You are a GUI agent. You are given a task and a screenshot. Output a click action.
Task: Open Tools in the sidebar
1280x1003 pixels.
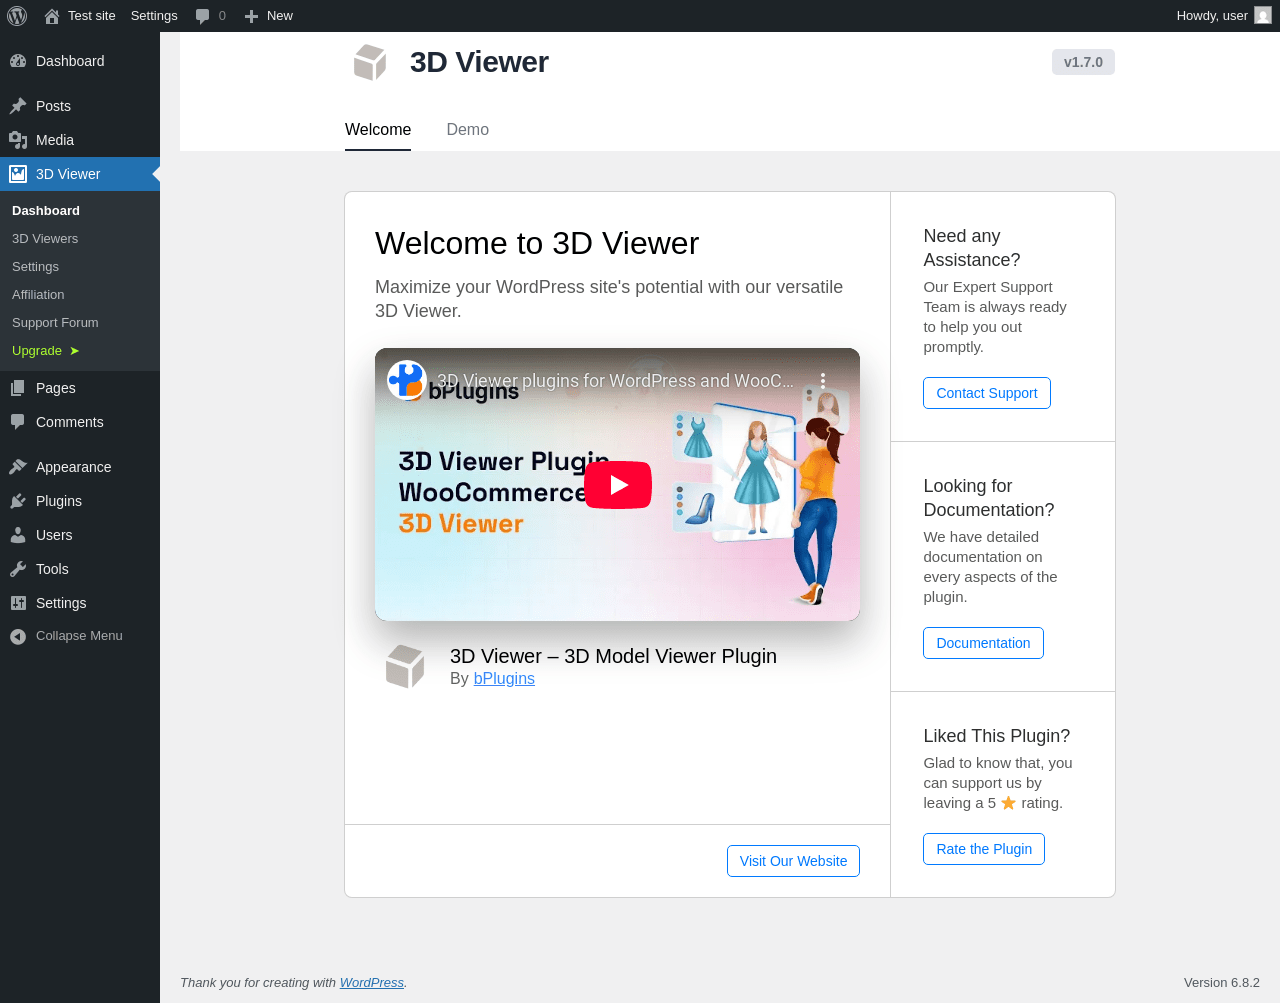[x=52, y=569]
